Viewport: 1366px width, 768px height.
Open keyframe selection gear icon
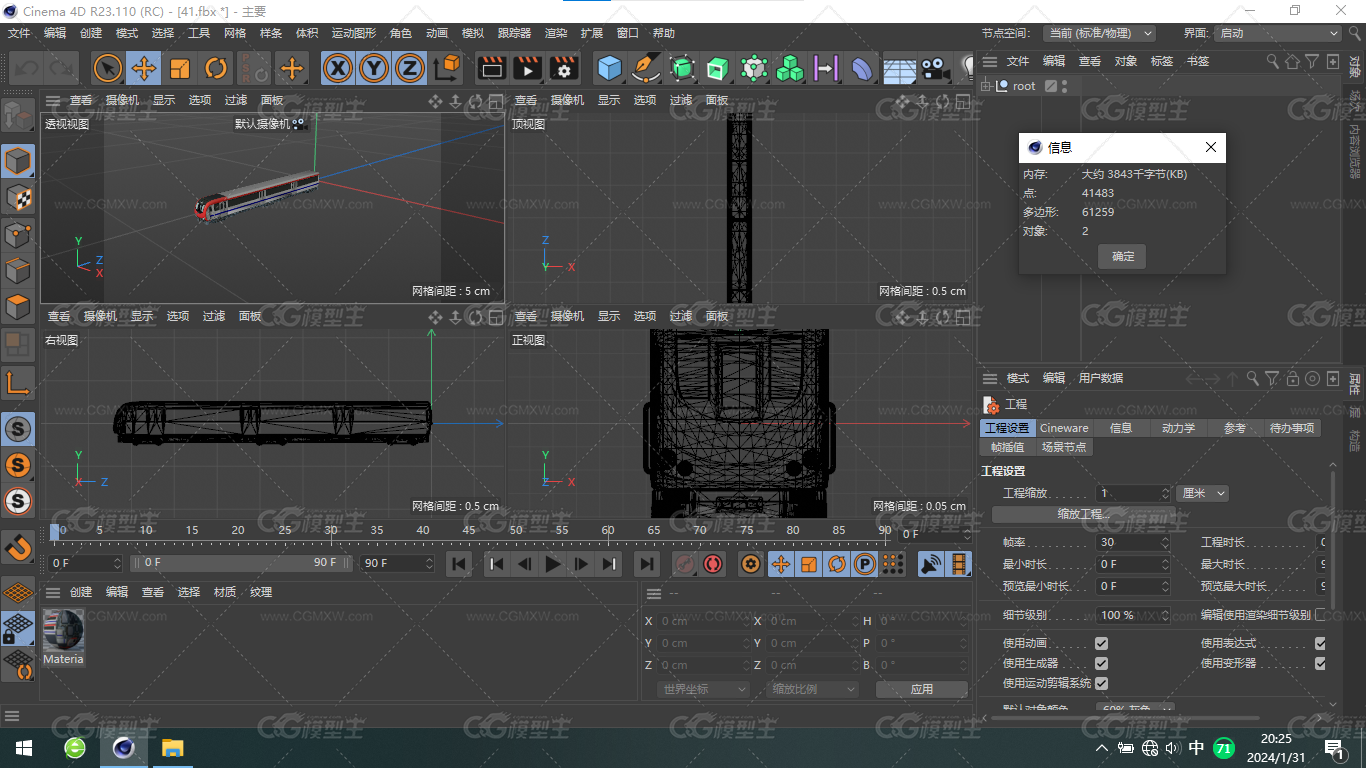tap(751, 564)
